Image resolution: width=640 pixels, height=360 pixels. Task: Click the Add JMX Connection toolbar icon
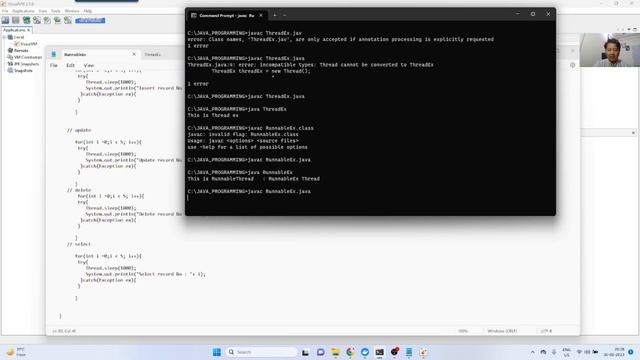27,20
